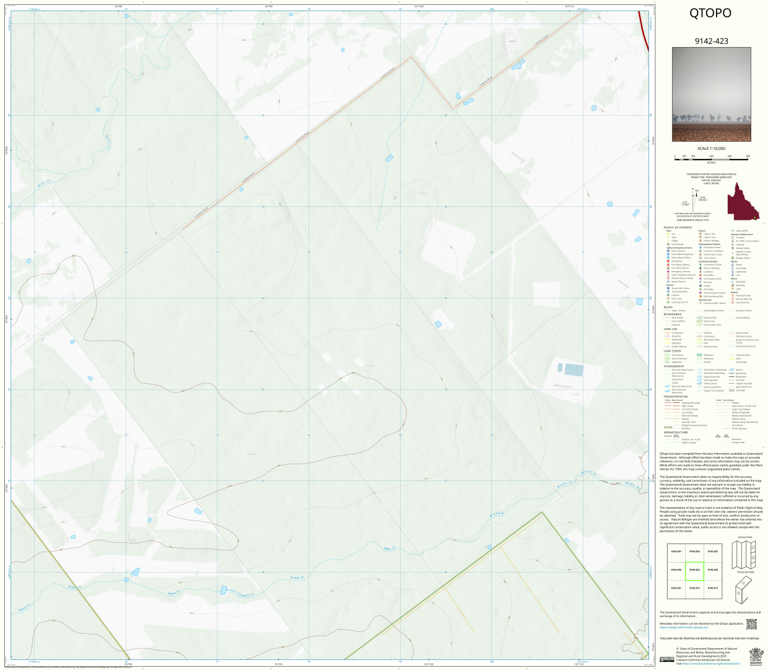The width and height of the screenshot is (768, 671).
Task: Click the magnetic north declination diagram
Action: pos(695,199)
